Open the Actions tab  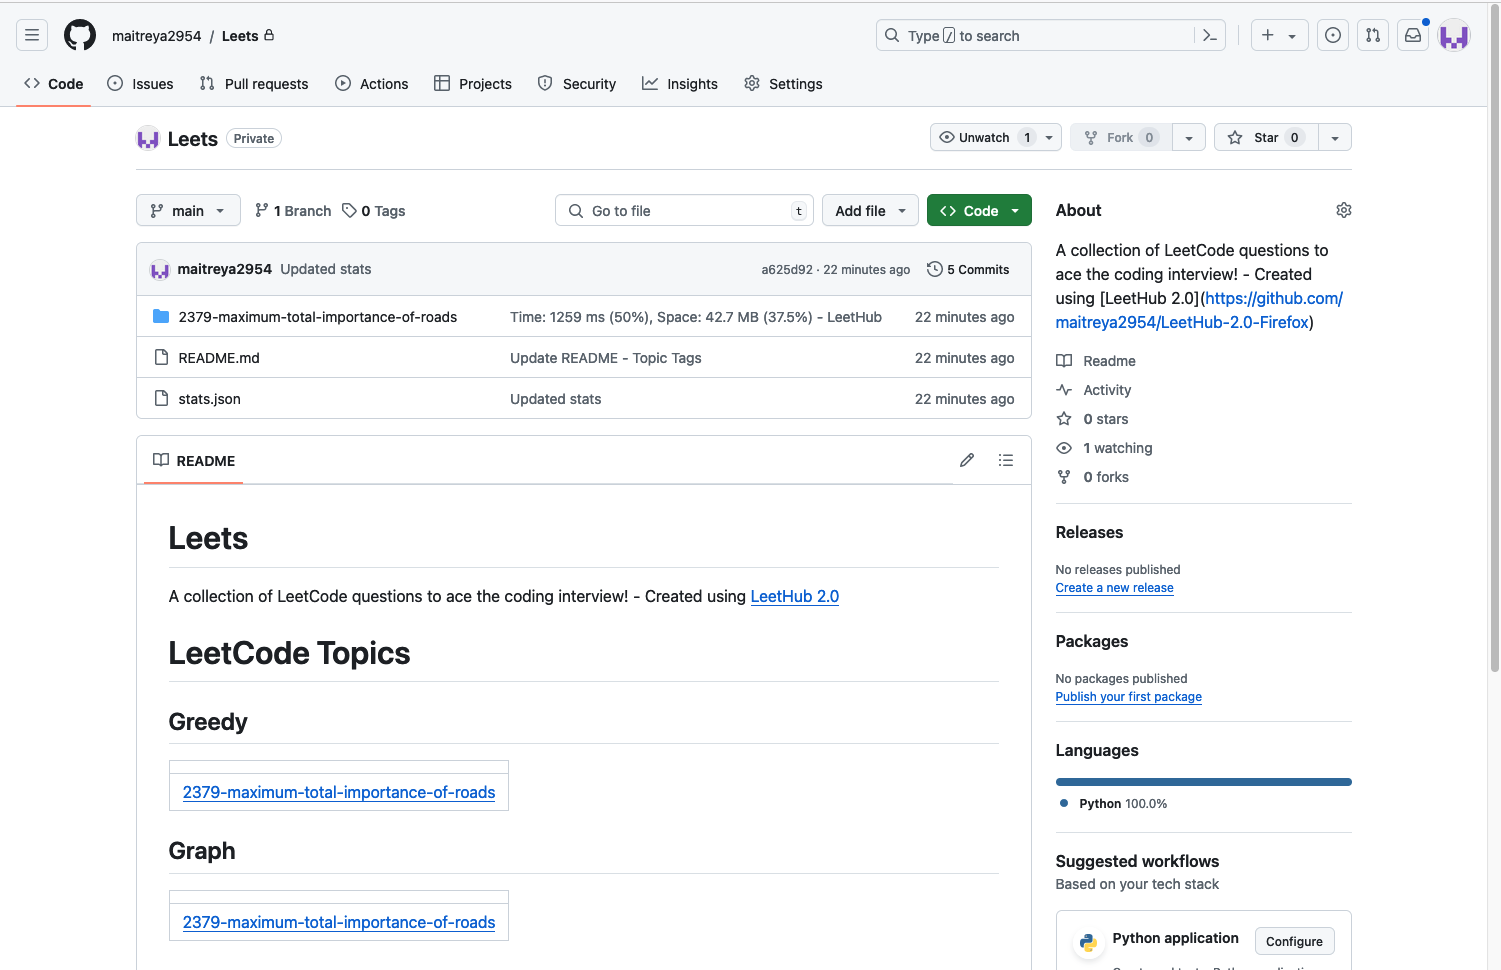click(x=372, y=84)
